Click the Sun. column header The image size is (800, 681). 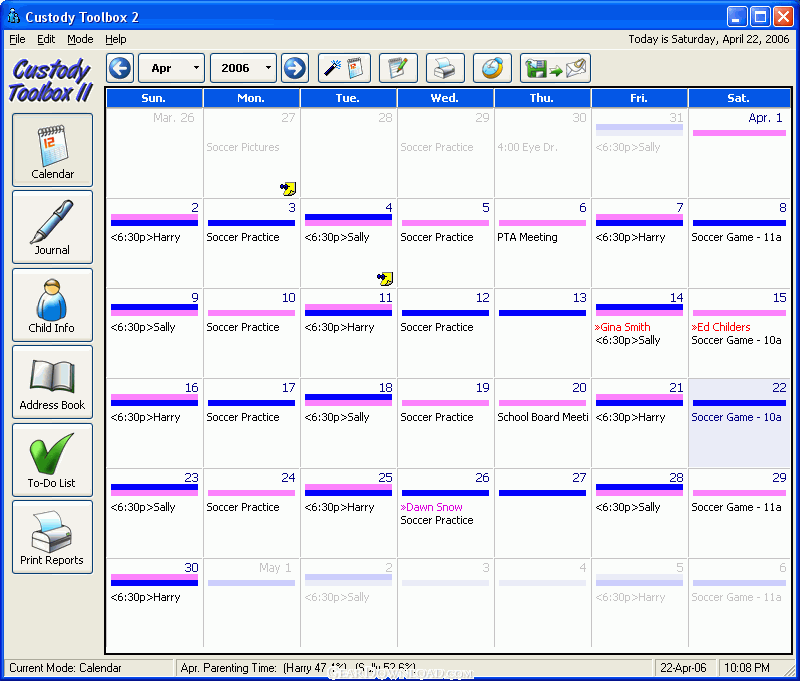tap(154, 98)
